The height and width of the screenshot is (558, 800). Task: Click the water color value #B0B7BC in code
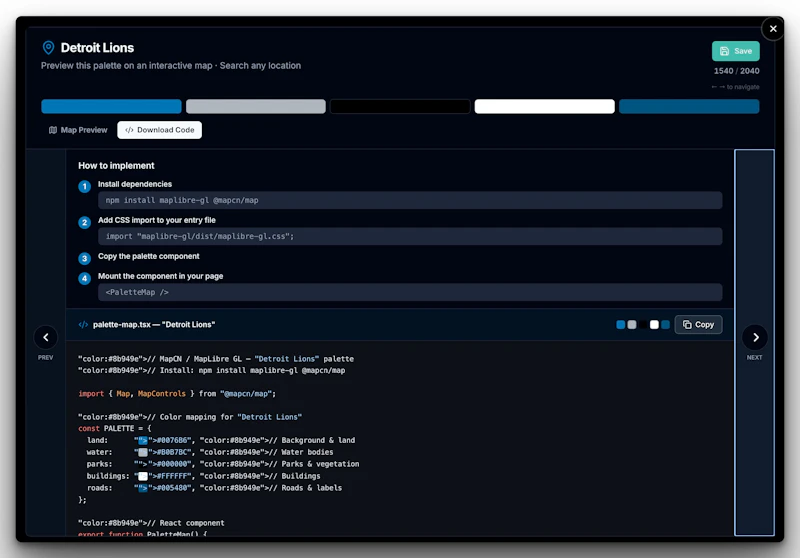pos(172,452)
